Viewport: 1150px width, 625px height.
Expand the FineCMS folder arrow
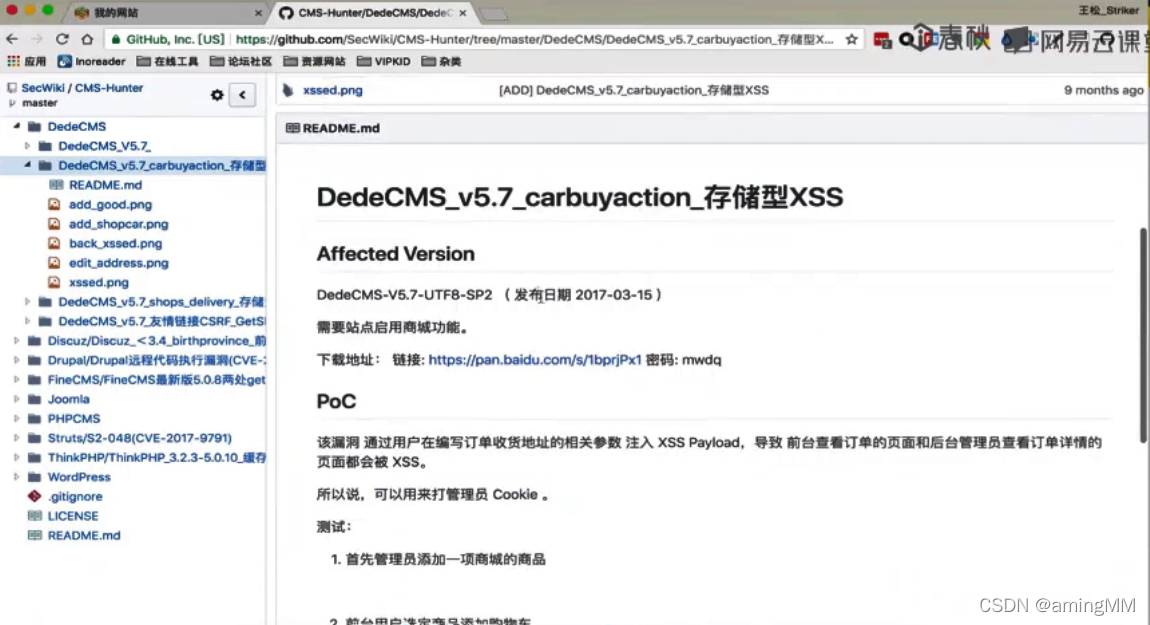(17, 379)
